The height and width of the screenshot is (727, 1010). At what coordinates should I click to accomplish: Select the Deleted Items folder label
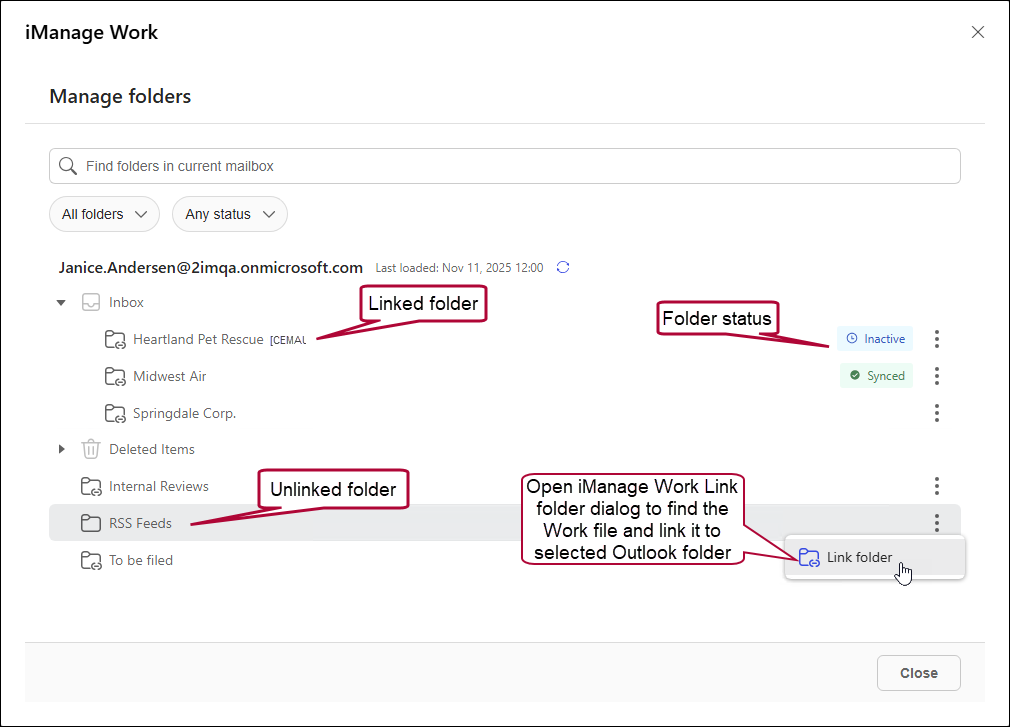pos(152,449)
